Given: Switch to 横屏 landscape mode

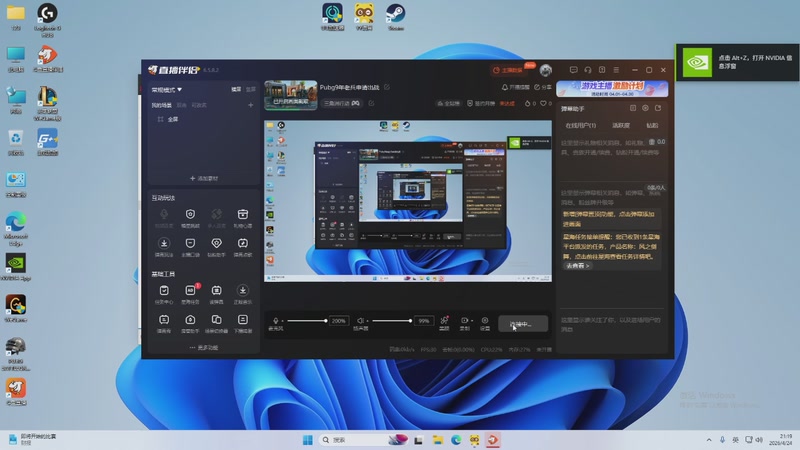Looking at the screenshot, I should click(236, 89).
